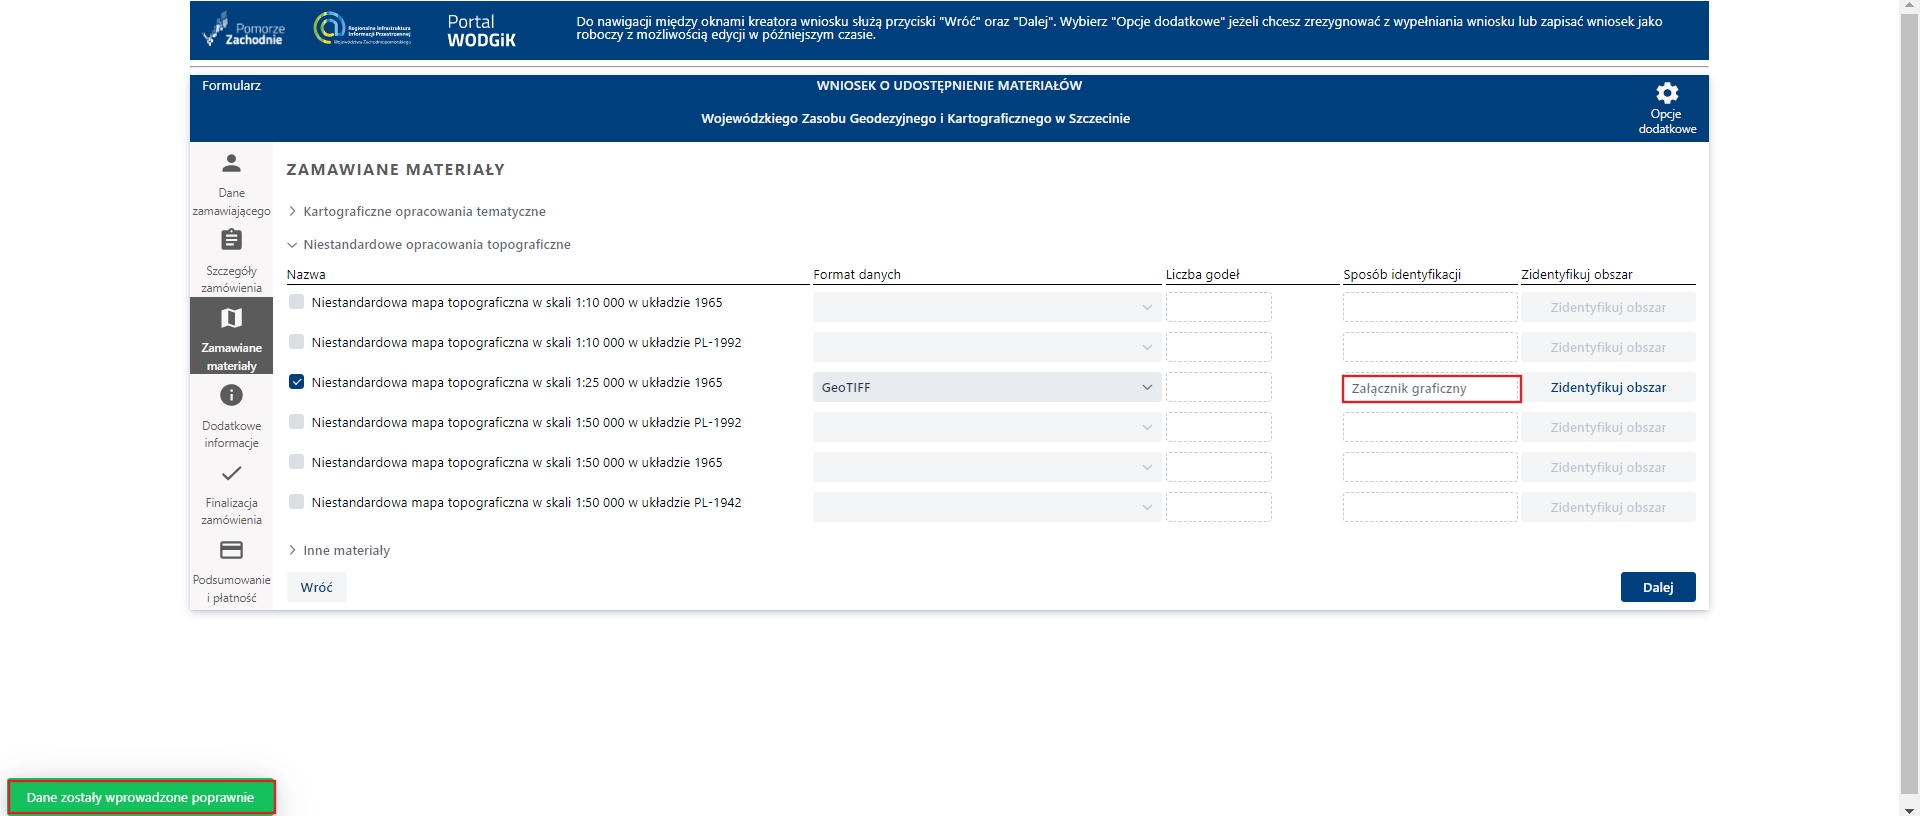Screen dimensions: 1920x816
Task: Open the info icon Dodatkowe informacje step
Action: coord(231,396)
